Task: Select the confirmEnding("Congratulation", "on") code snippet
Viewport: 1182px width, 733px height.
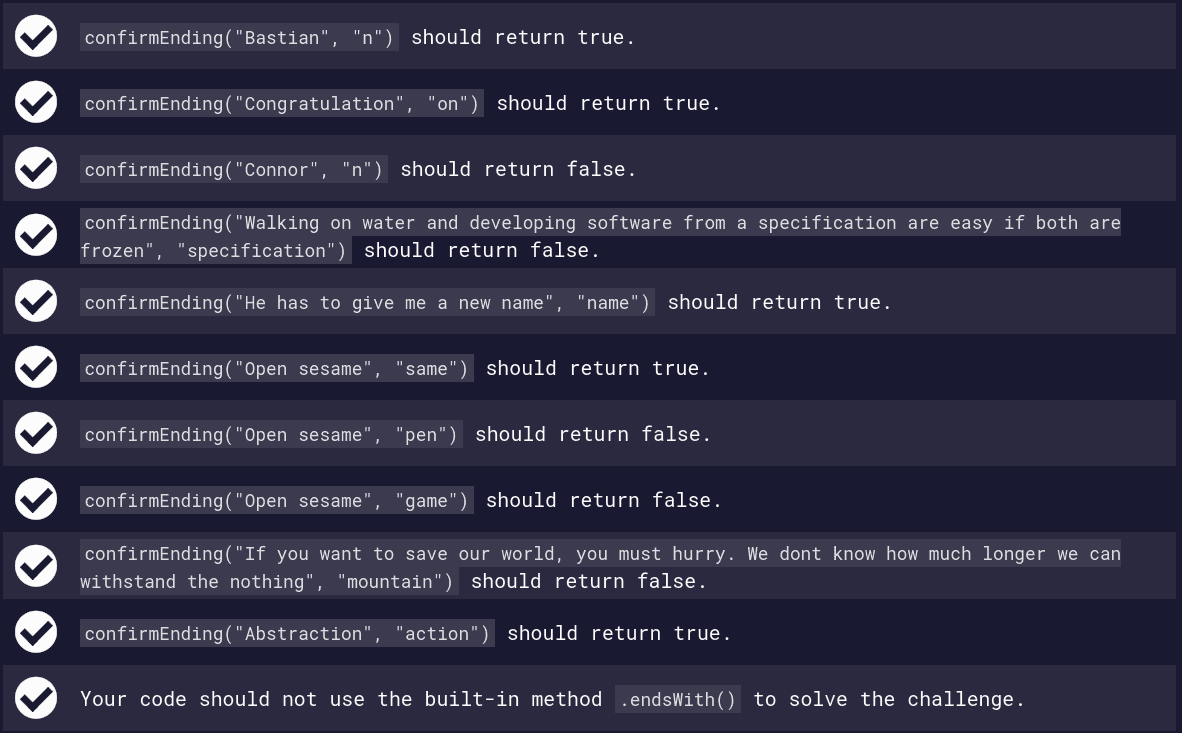Action: (x=282, y=103)
